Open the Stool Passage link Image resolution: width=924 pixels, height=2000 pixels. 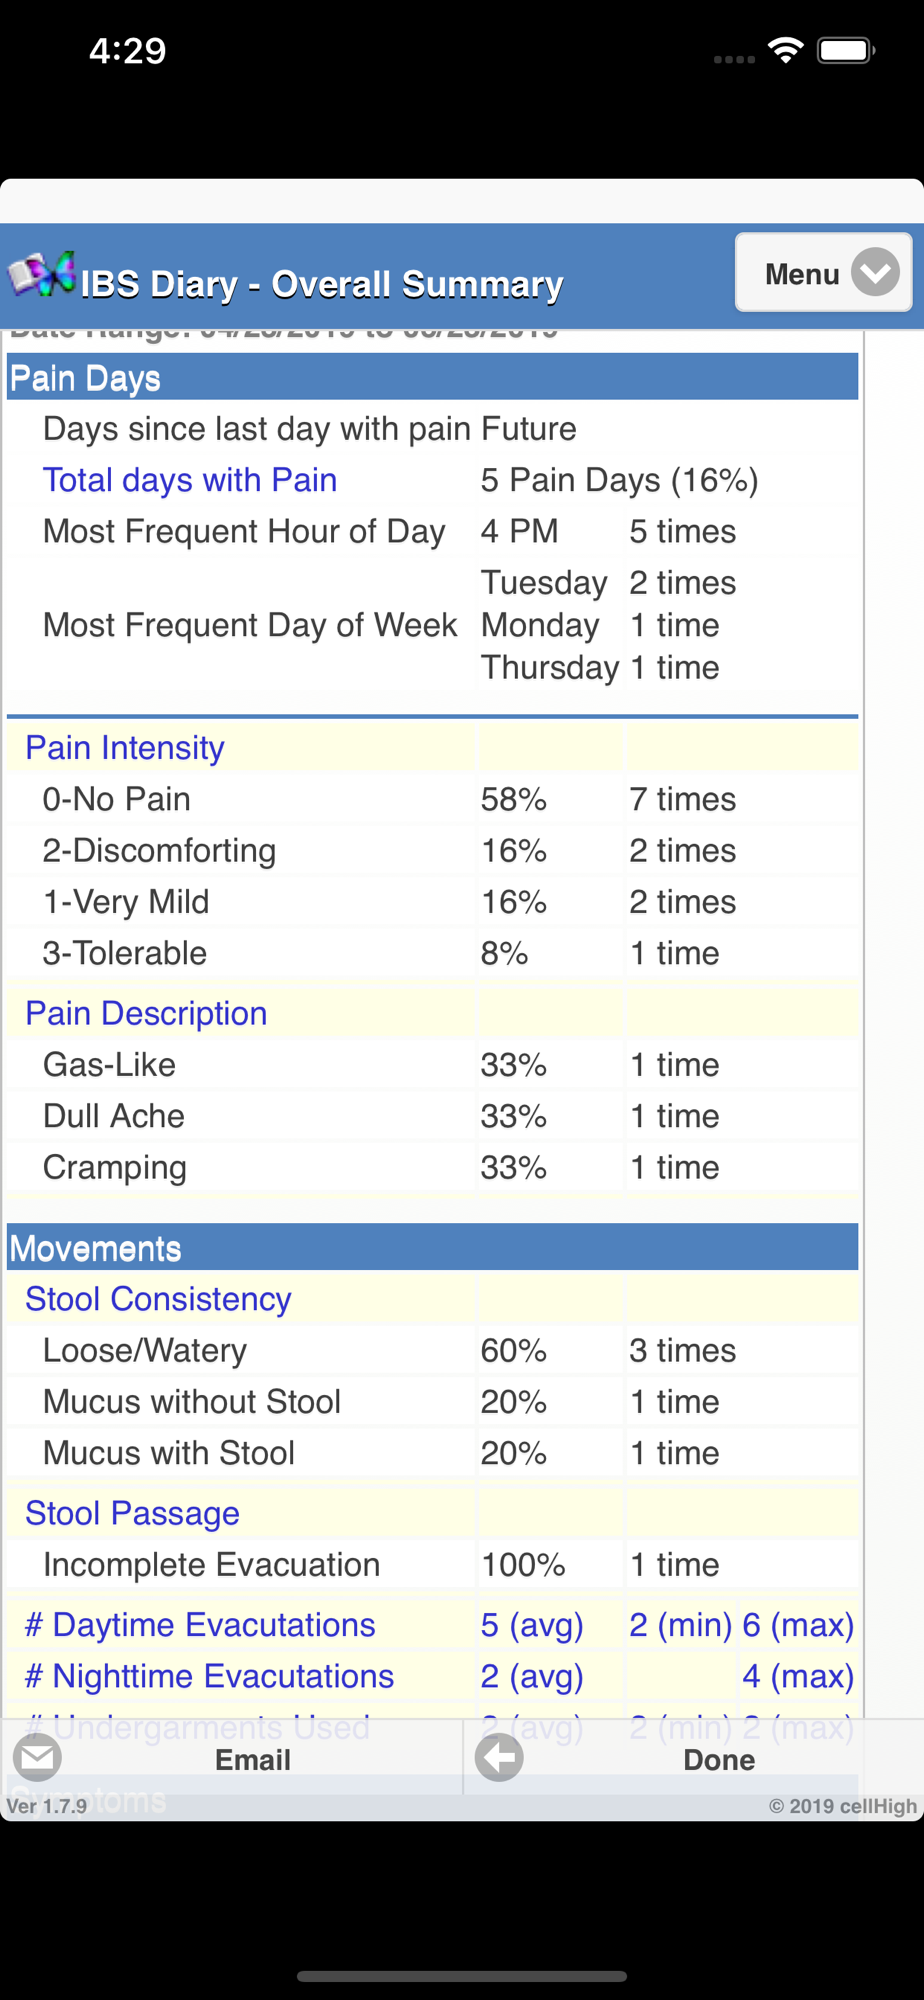(132, 1514)
